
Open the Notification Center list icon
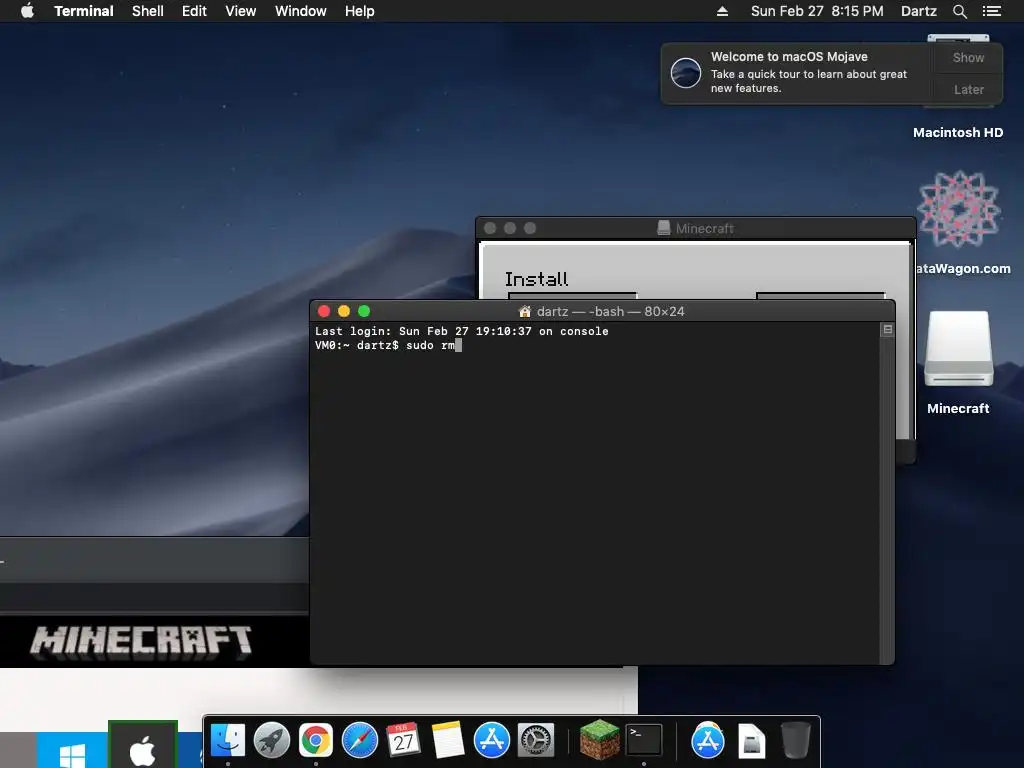click(991, 11)
